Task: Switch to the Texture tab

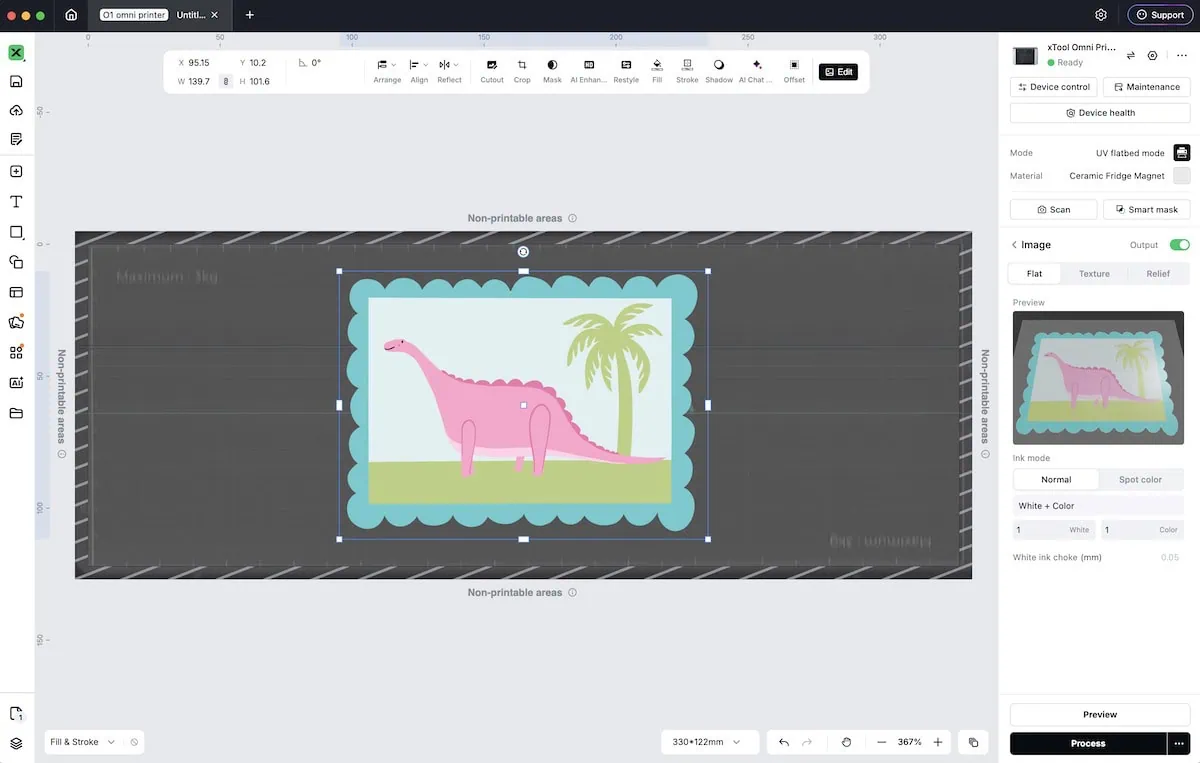Action: [1094, 273]
